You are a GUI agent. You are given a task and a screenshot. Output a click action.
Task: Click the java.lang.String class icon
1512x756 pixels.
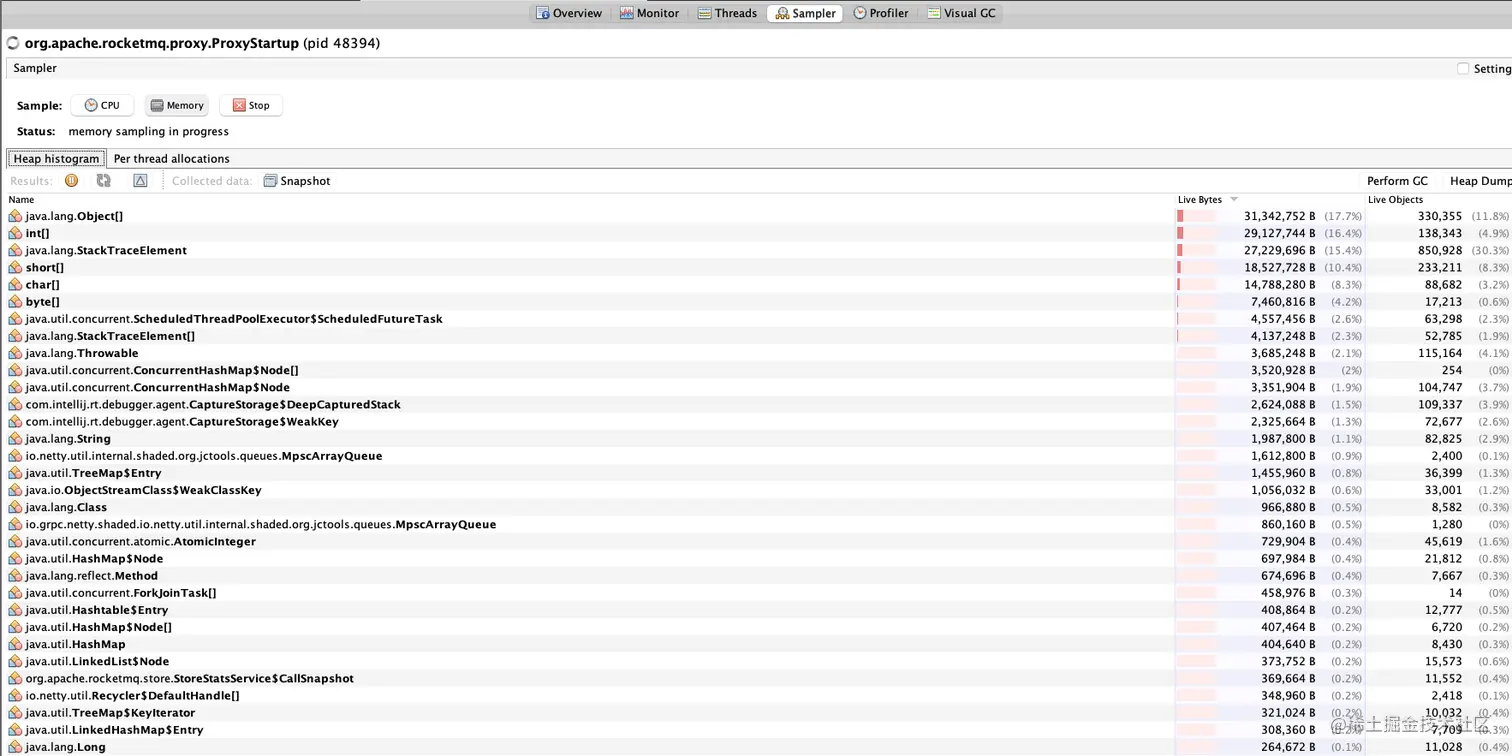coord(15,439)
